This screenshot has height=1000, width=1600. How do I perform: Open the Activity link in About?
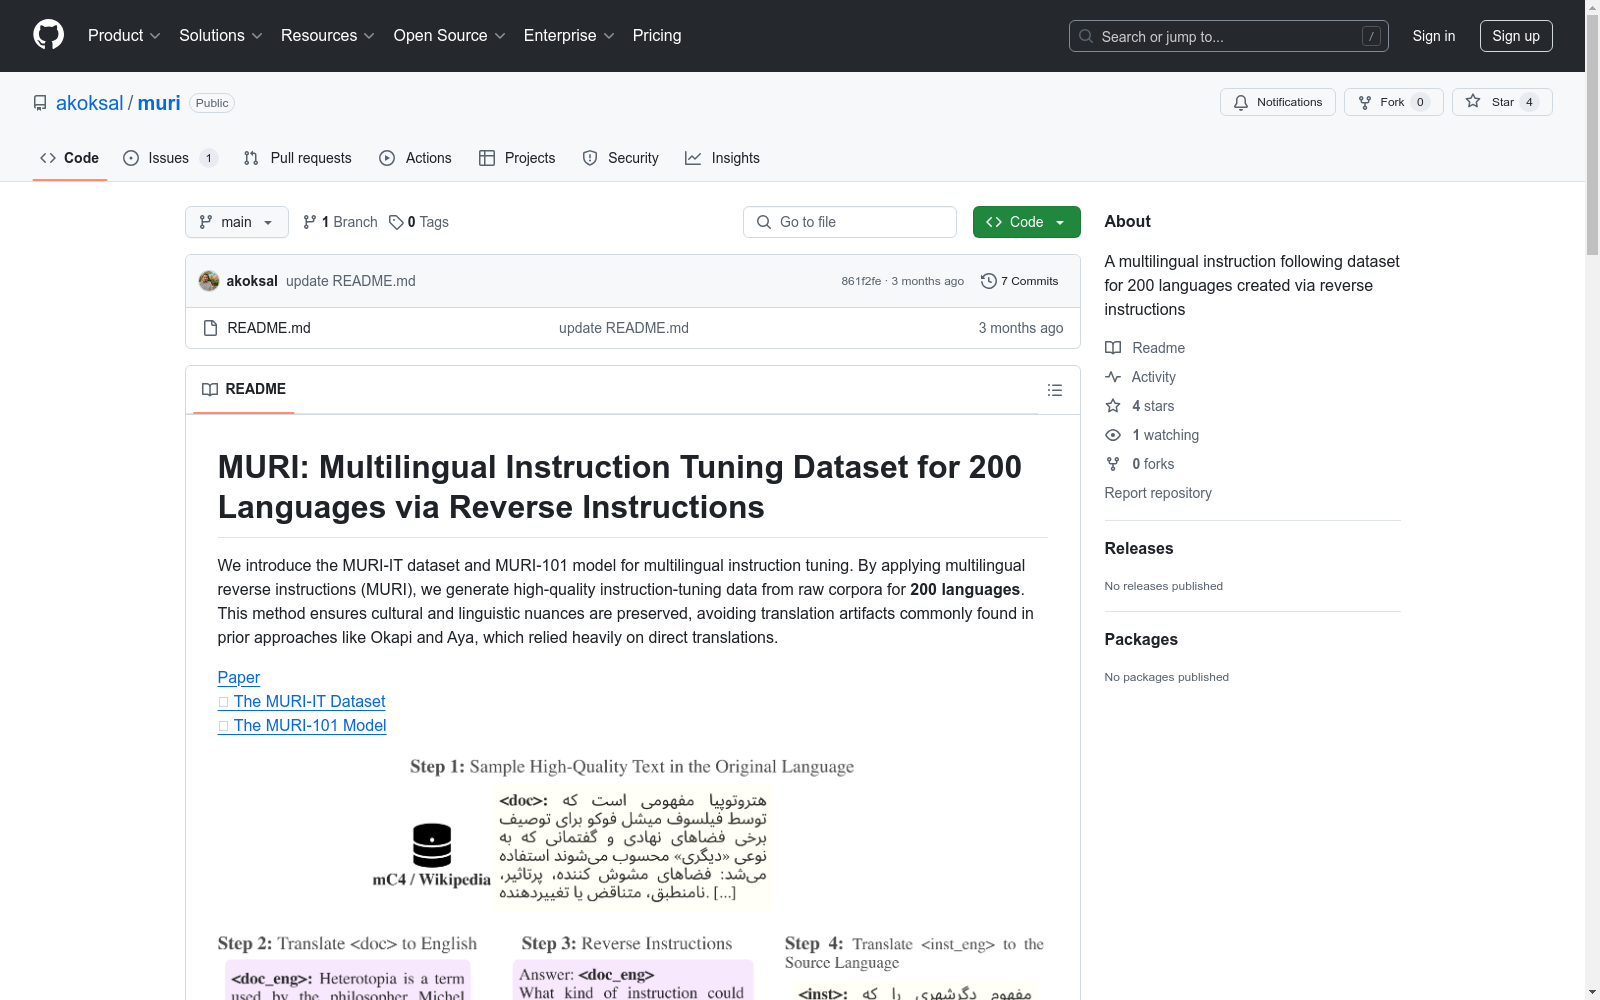tap(1152, 377)
